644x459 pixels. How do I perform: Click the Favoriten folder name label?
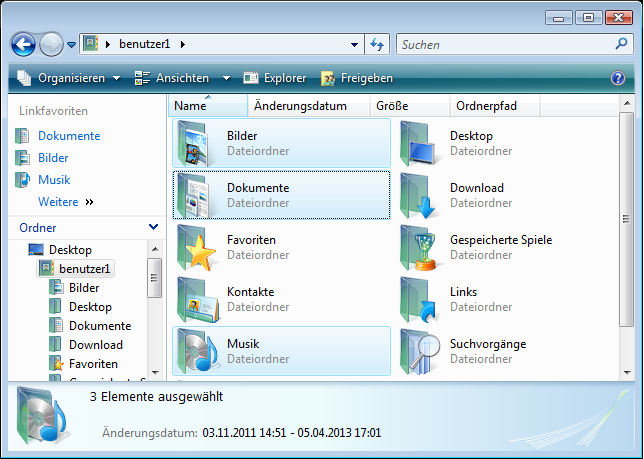point(251,240)
